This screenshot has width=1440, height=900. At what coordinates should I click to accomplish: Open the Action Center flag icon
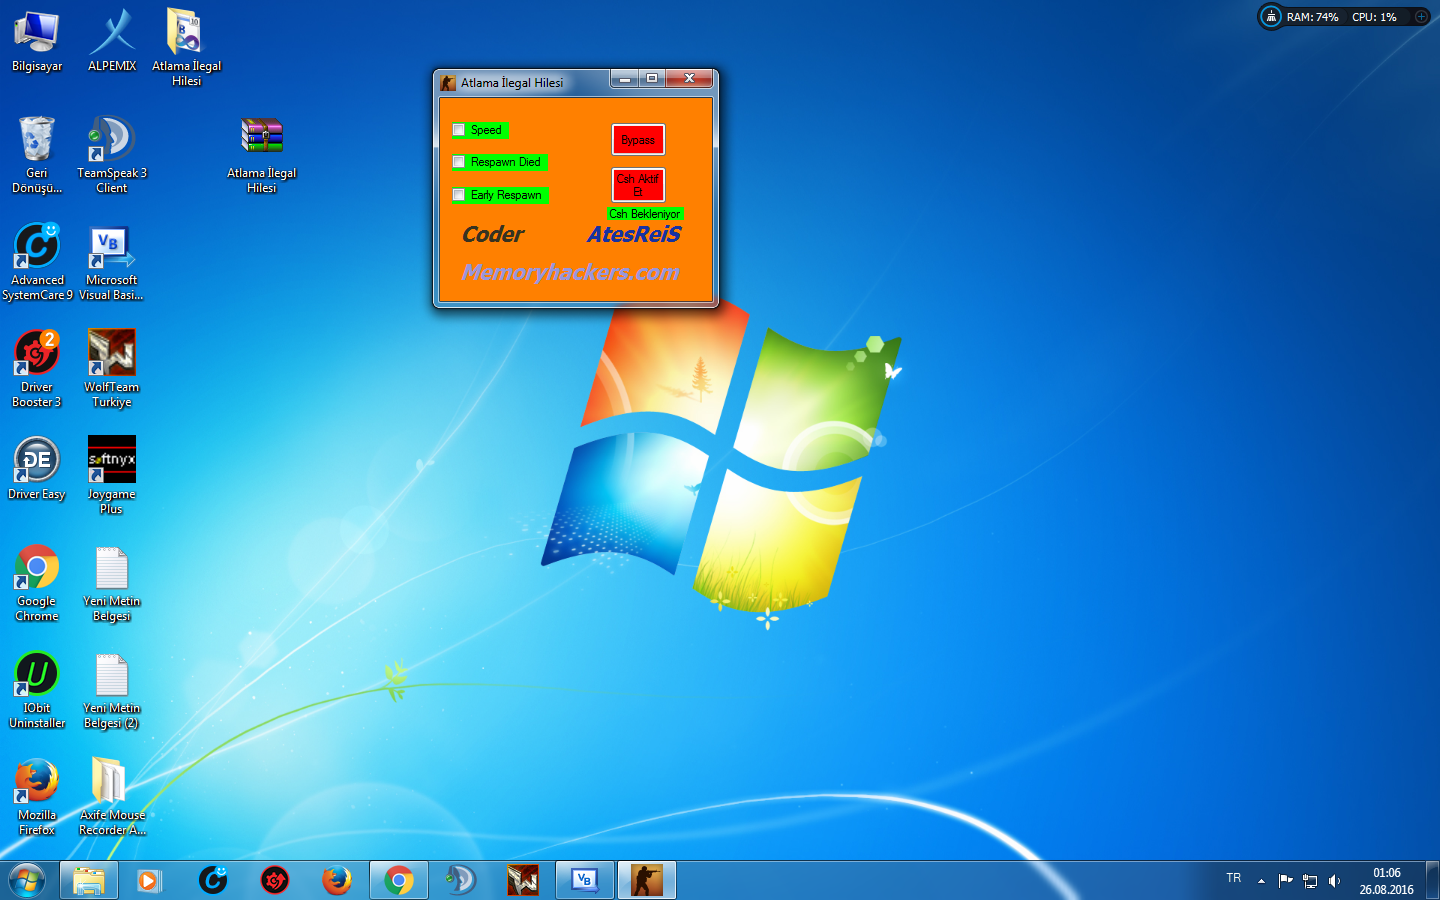coord(1286,881)
